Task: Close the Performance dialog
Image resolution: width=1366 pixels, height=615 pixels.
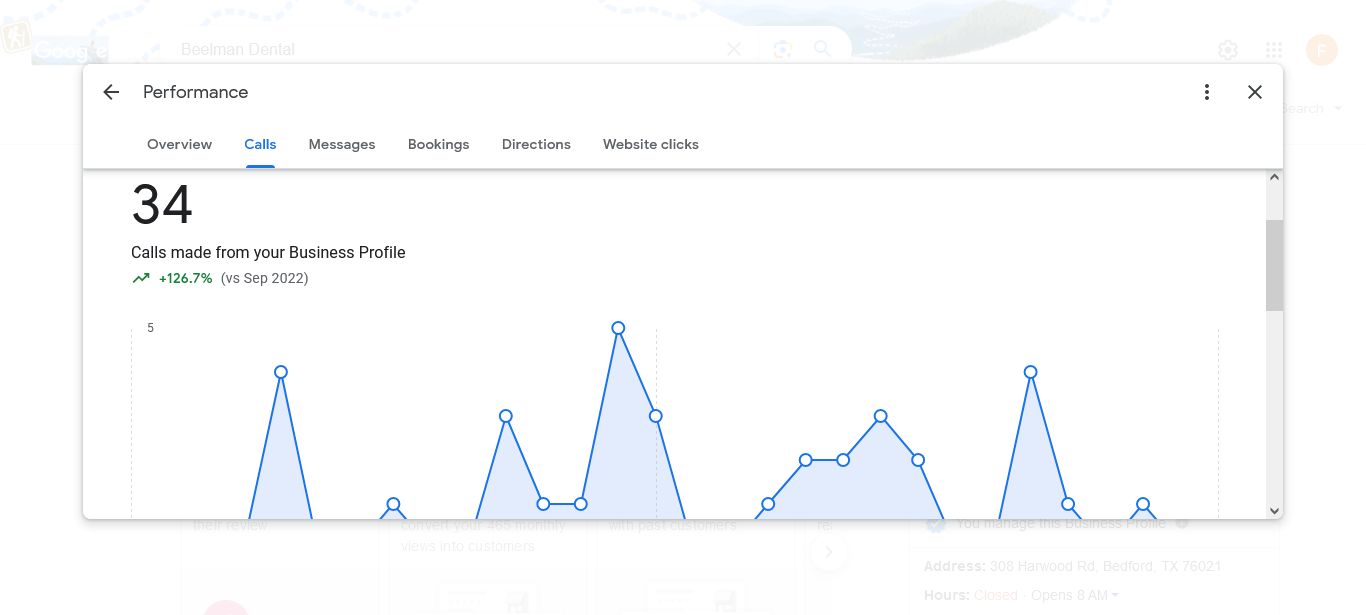Action: [x=1255, y=92]
